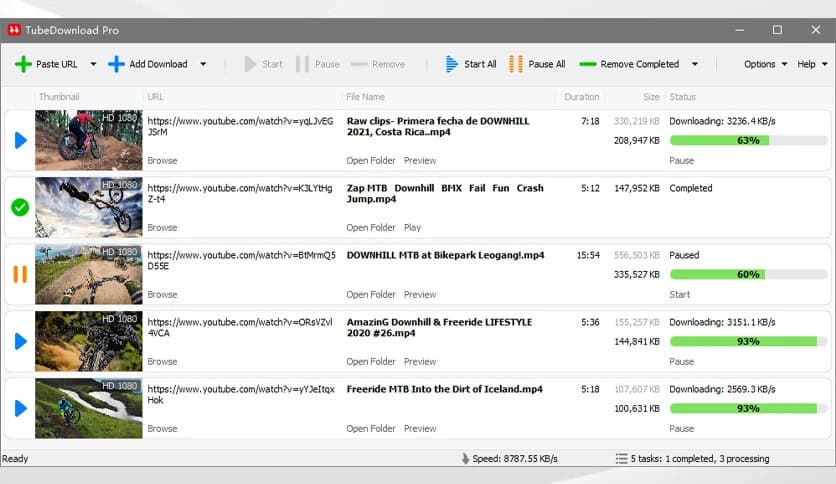Sort by the Thumbnail column header
836x484 pixels.
(x=59, y=96)
